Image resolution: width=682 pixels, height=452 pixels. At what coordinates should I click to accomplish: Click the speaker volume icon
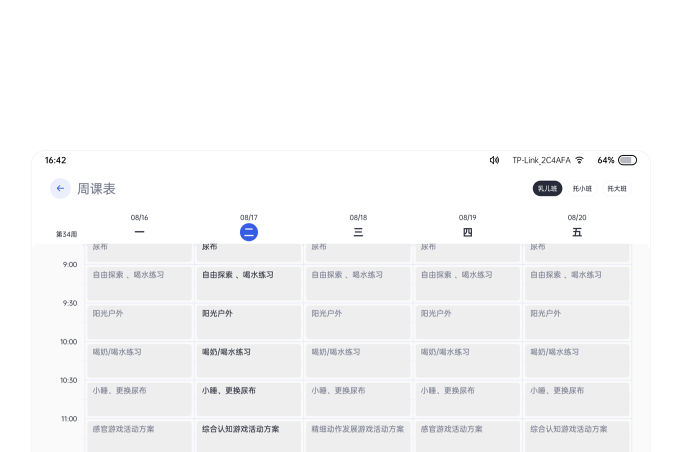point(494,160)
